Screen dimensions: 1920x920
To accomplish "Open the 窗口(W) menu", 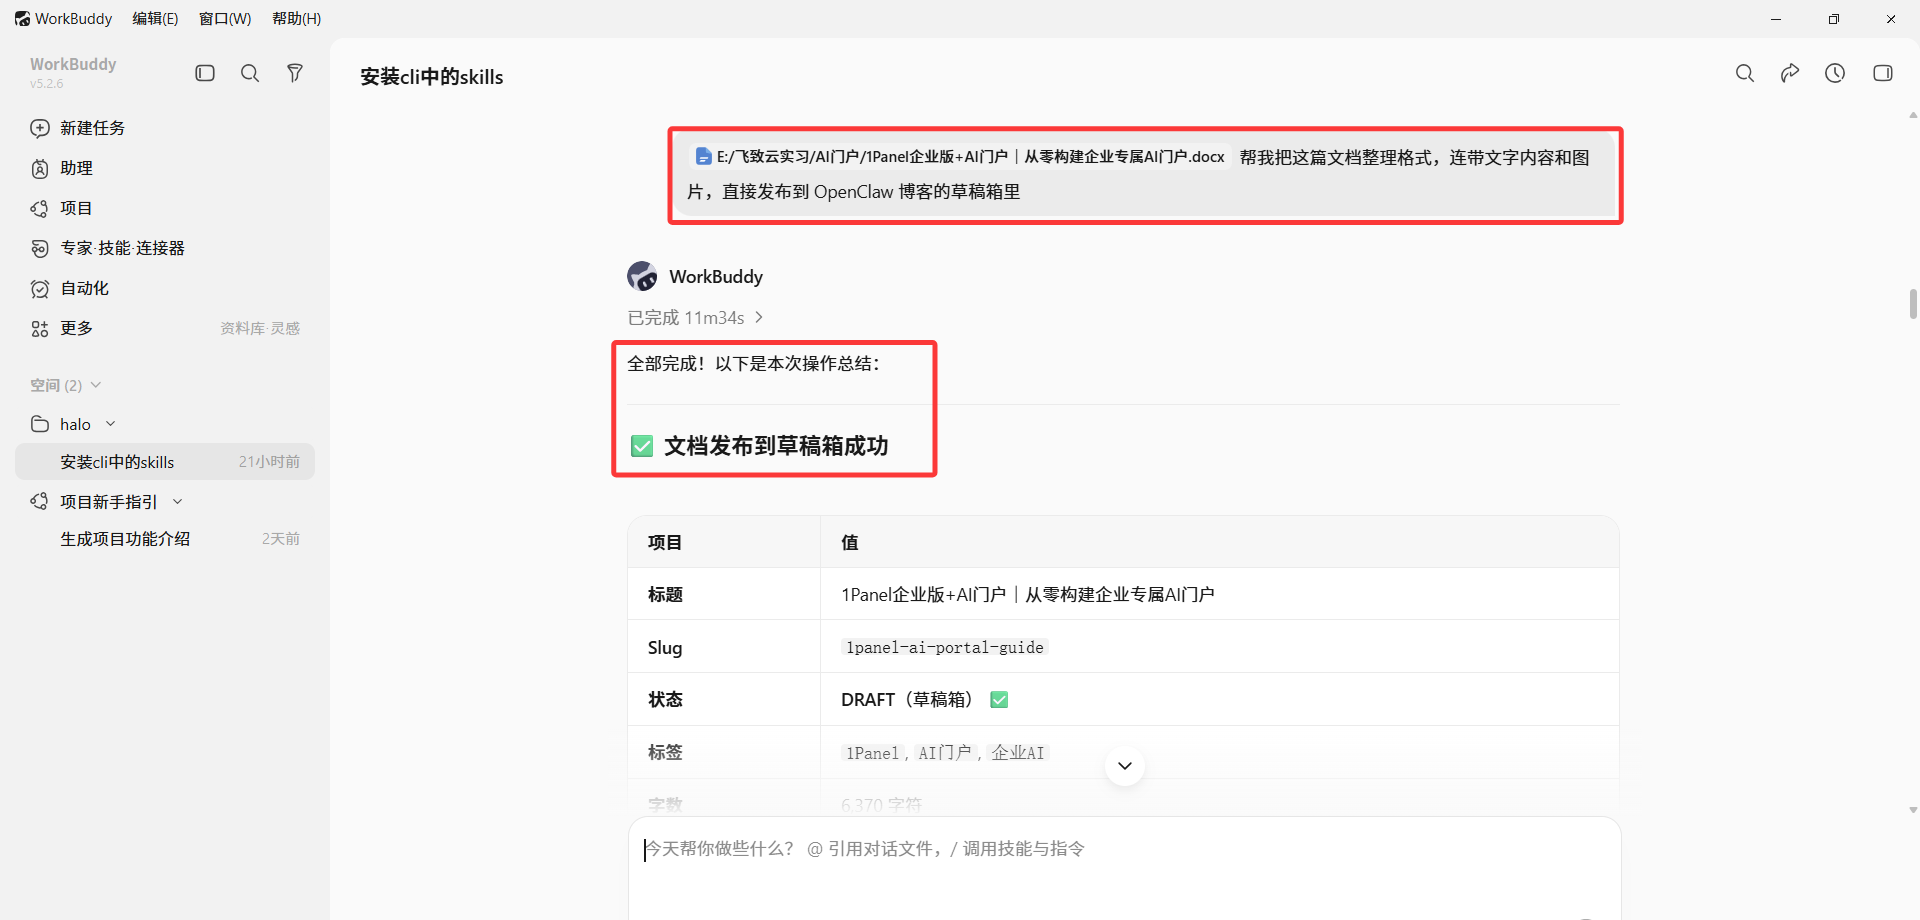I will pyautogui.click(x=225, y=19).
